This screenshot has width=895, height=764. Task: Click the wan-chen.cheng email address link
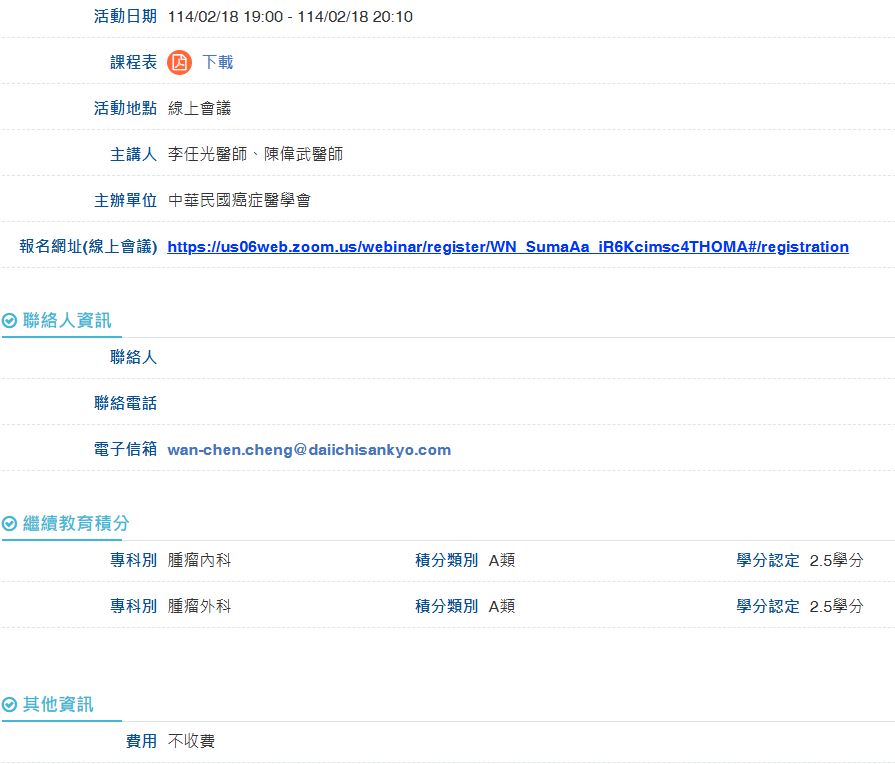(309, 450)
